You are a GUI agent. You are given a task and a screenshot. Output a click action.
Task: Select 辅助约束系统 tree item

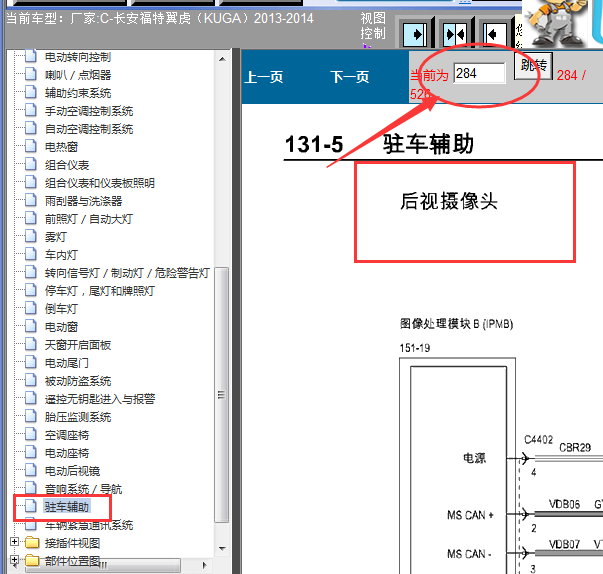pos(78,93)
